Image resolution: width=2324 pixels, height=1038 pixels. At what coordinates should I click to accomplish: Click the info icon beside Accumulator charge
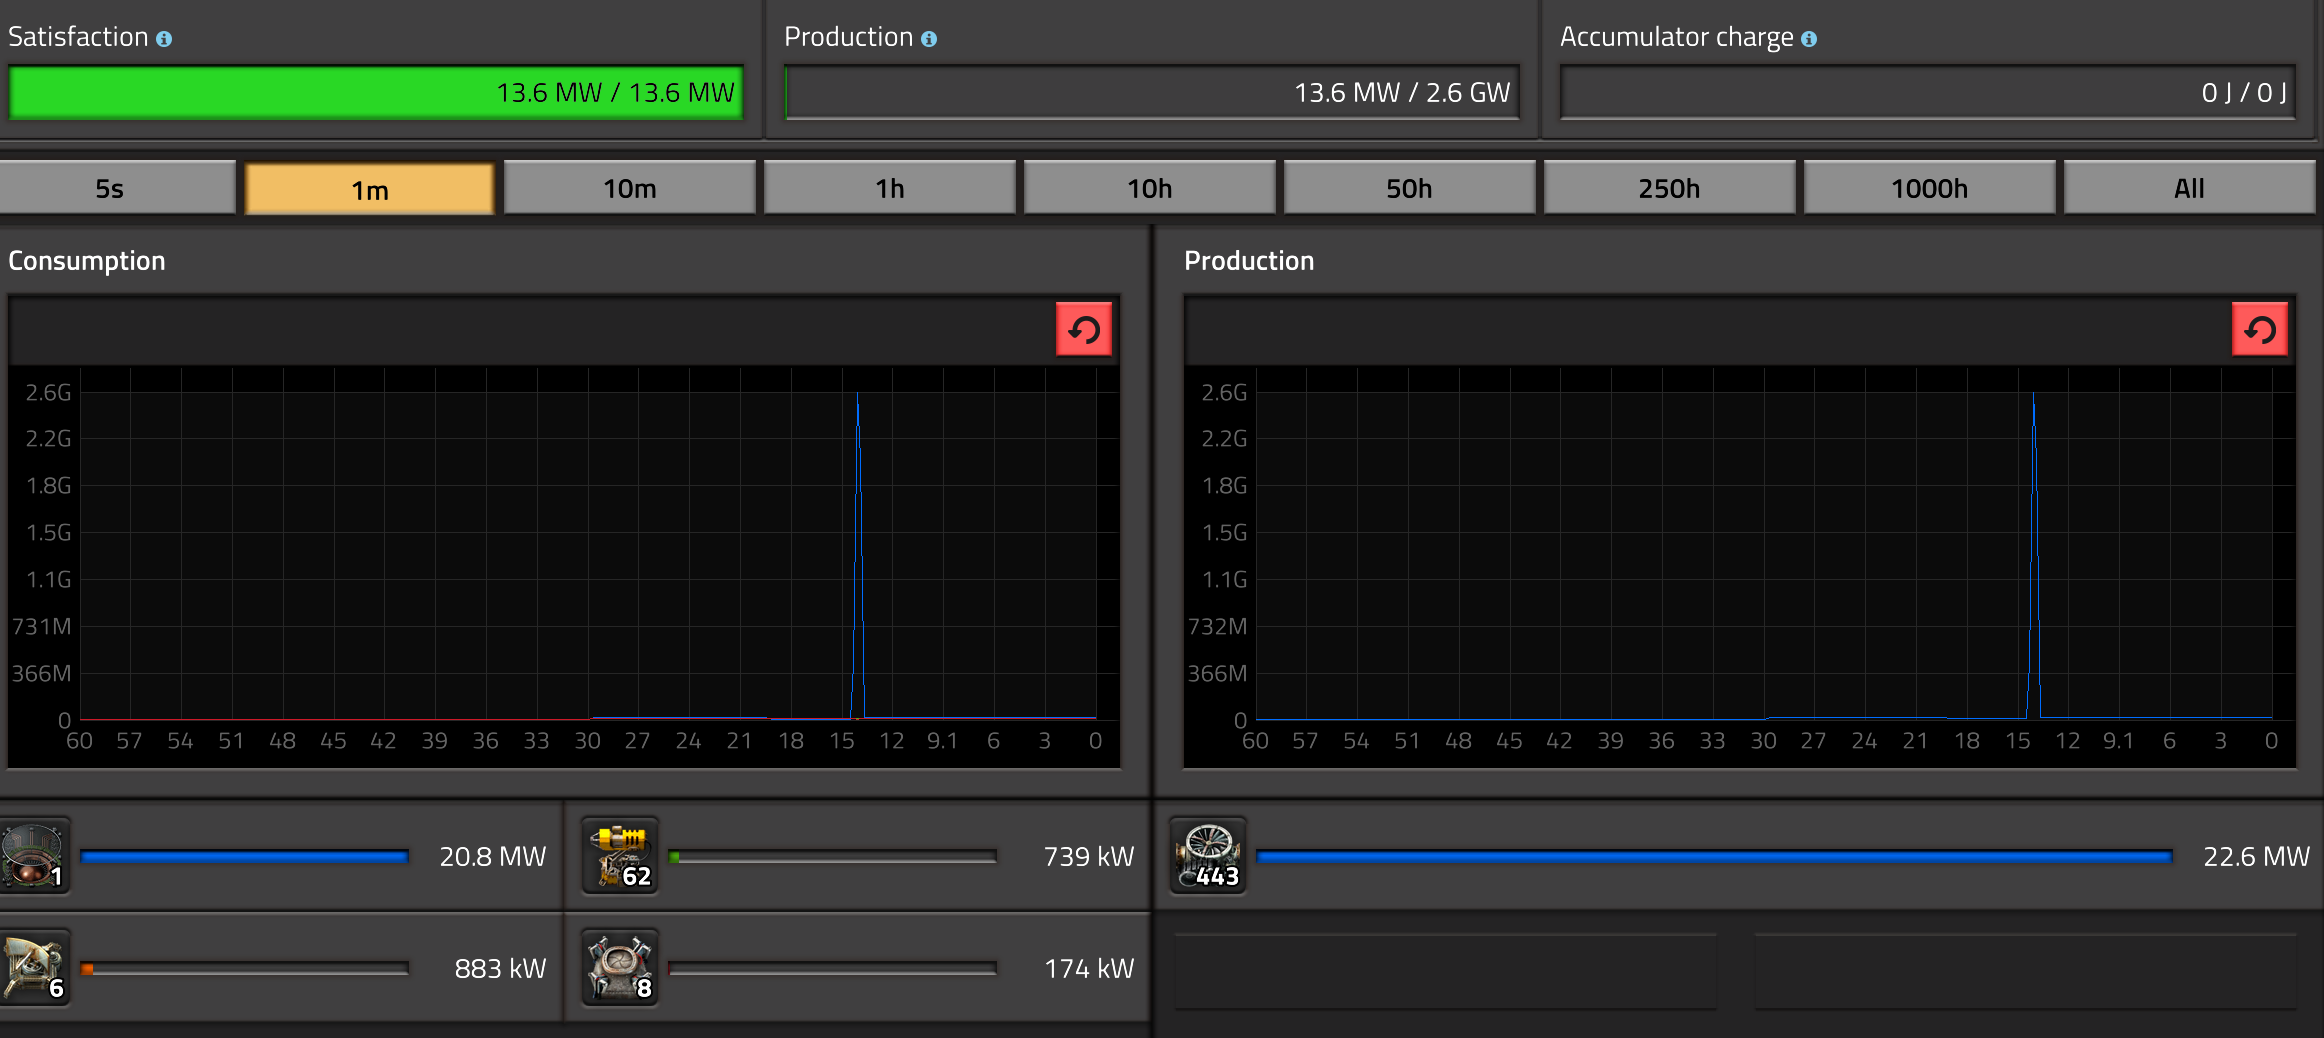[x=1809, y=39]
